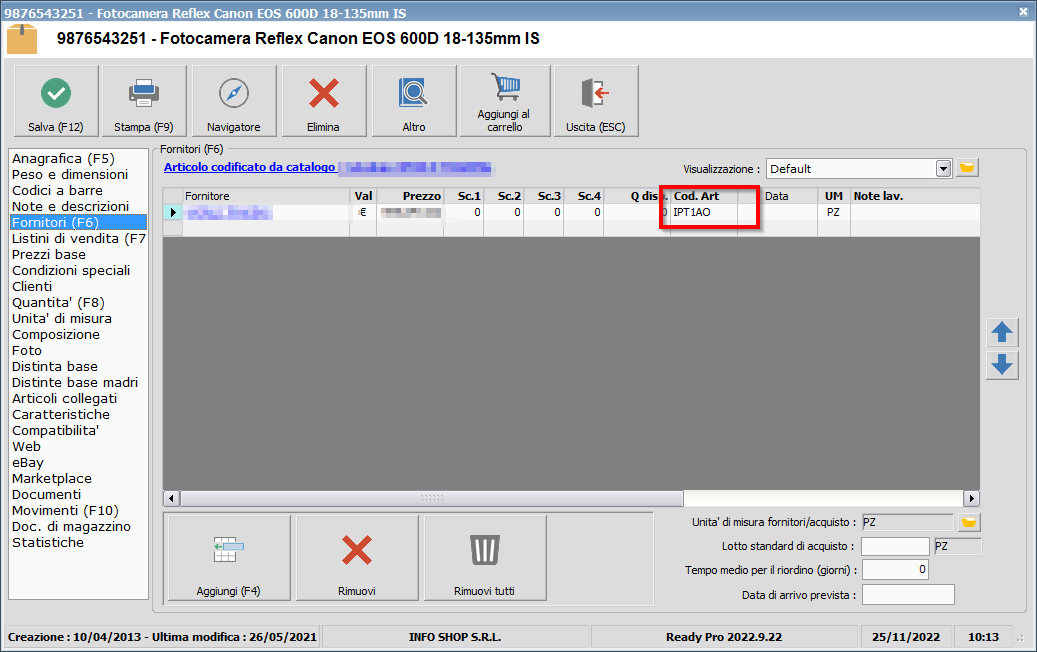Screen dimensions: 1037x652
Task: Switch to Prezzi base
Action: coord(49,255)
